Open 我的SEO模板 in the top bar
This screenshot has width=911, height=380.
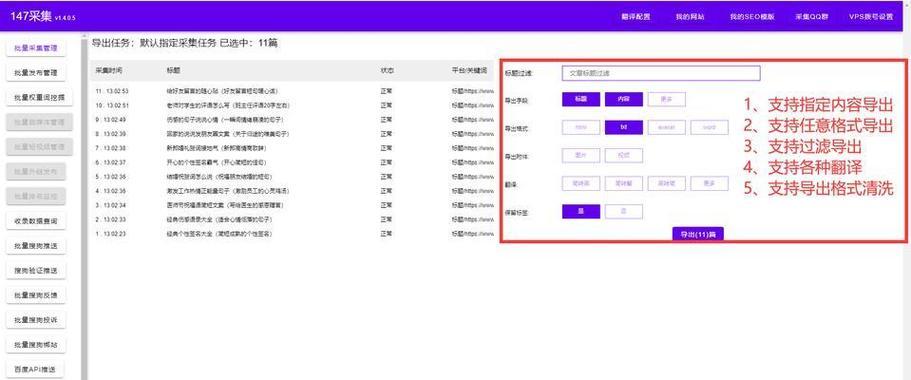(x=752, y=17)
